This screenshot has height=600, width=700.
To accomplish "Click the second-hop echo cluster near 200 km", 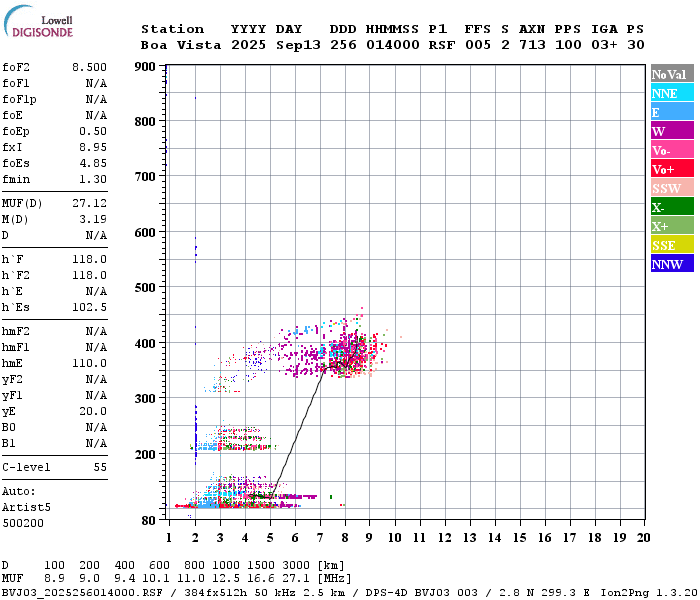I will (234, 439).
